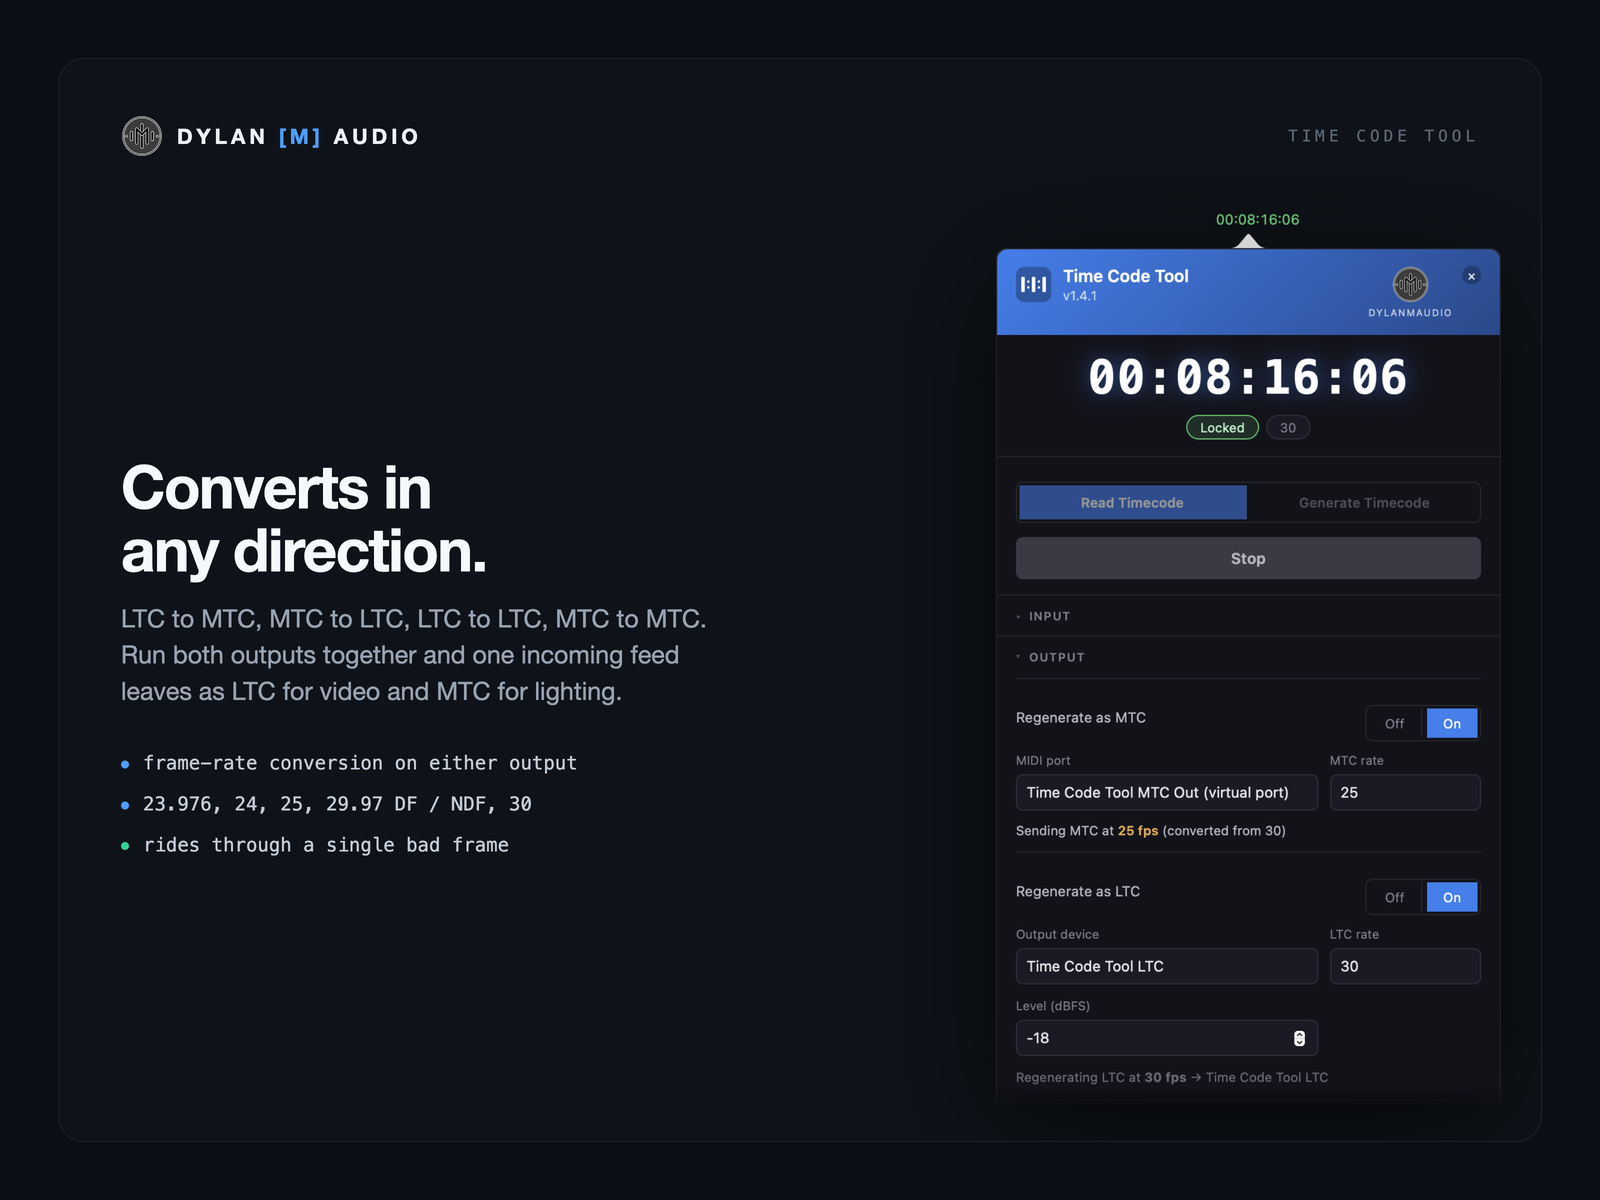
Task: Turn Regenerate as LTC on
Action: (1452, 897)
